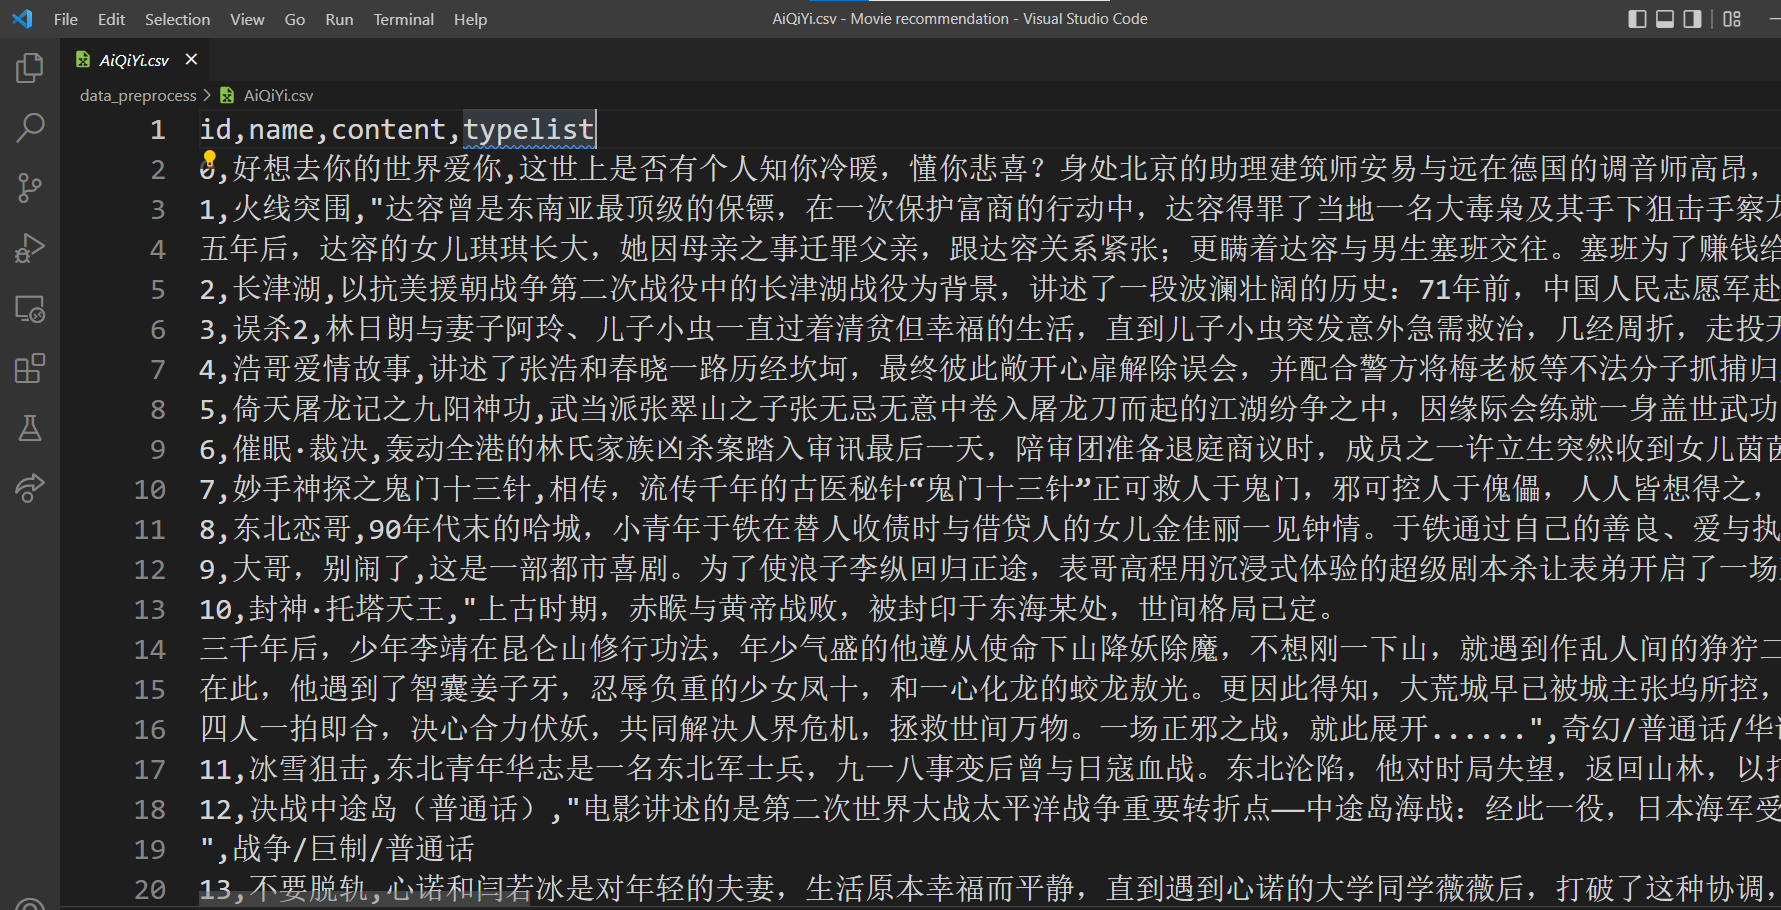Click the word content in header line
1781x910 pixels.
[388, 129]
